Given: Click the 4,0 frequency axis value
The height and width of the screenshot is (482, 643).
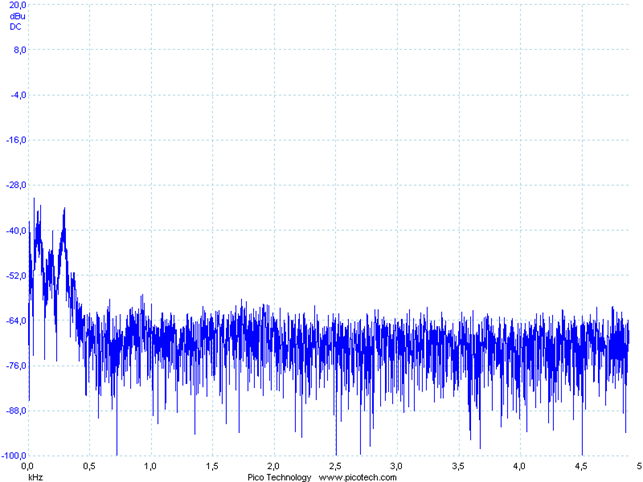Looking at the screenshot, I should pyautogui.click(x=520, y=466).
